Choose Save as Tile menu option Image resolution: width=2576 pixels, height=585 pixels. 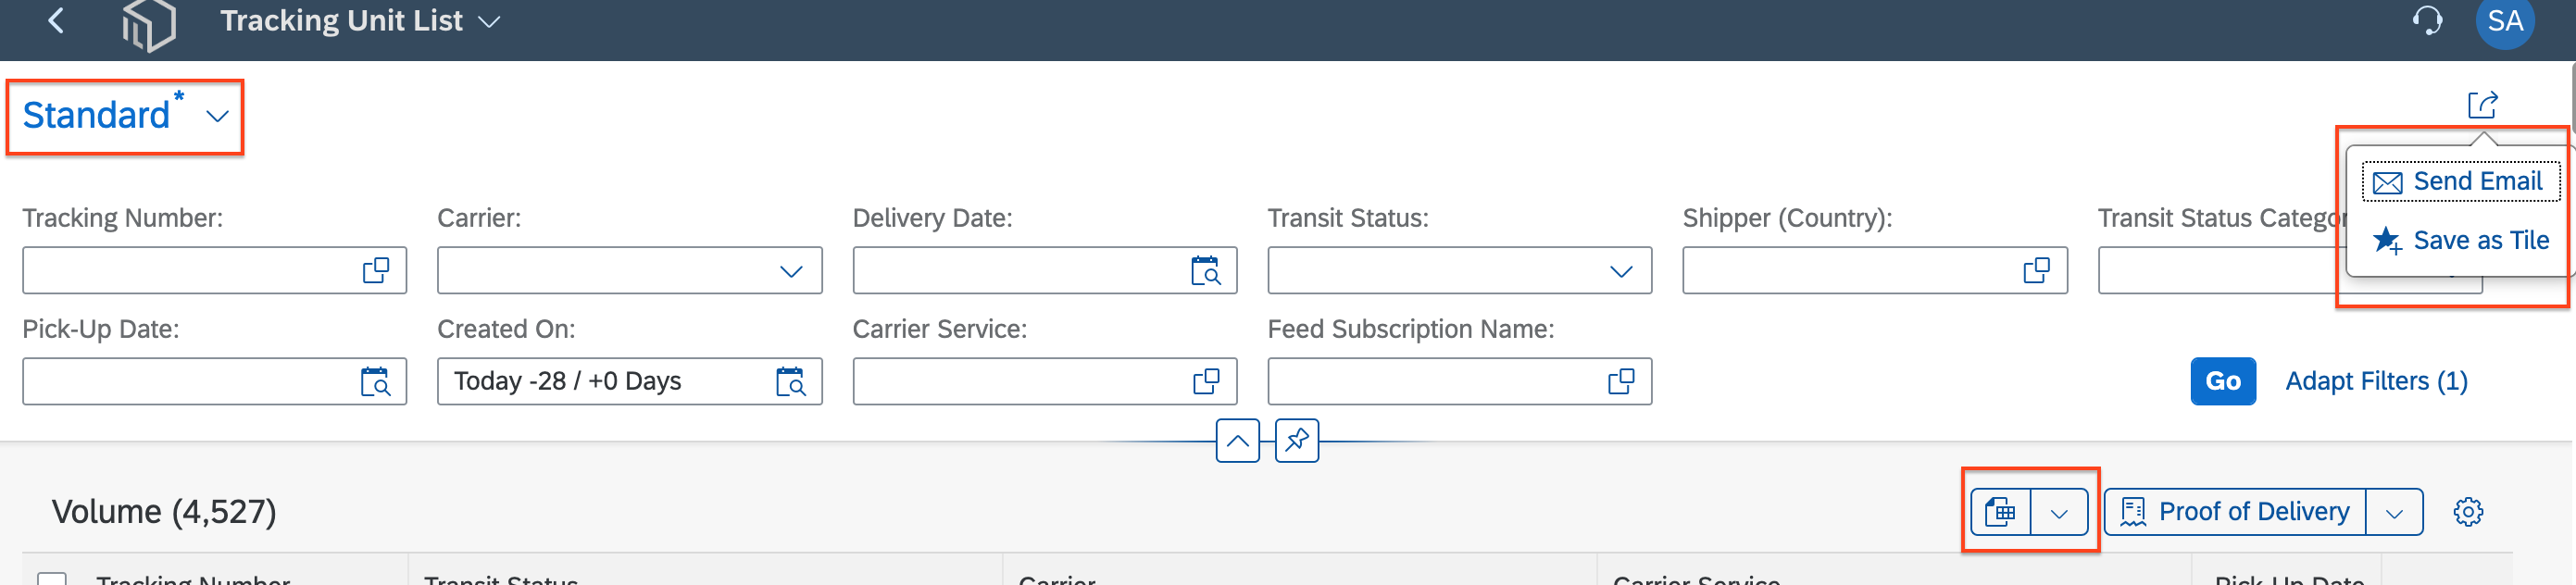pyautogui.click(x=2460, y=240)
